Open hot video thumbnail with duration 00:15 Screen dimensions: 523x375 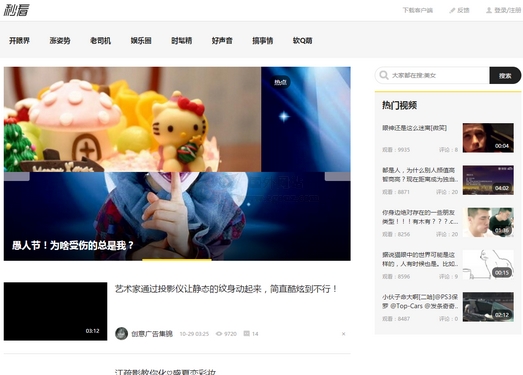pos(488,265)
